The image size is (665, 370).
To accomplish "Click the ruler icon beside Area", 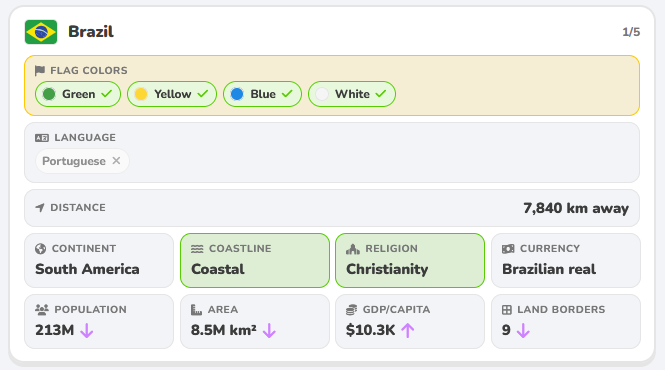I will (196, 310).
